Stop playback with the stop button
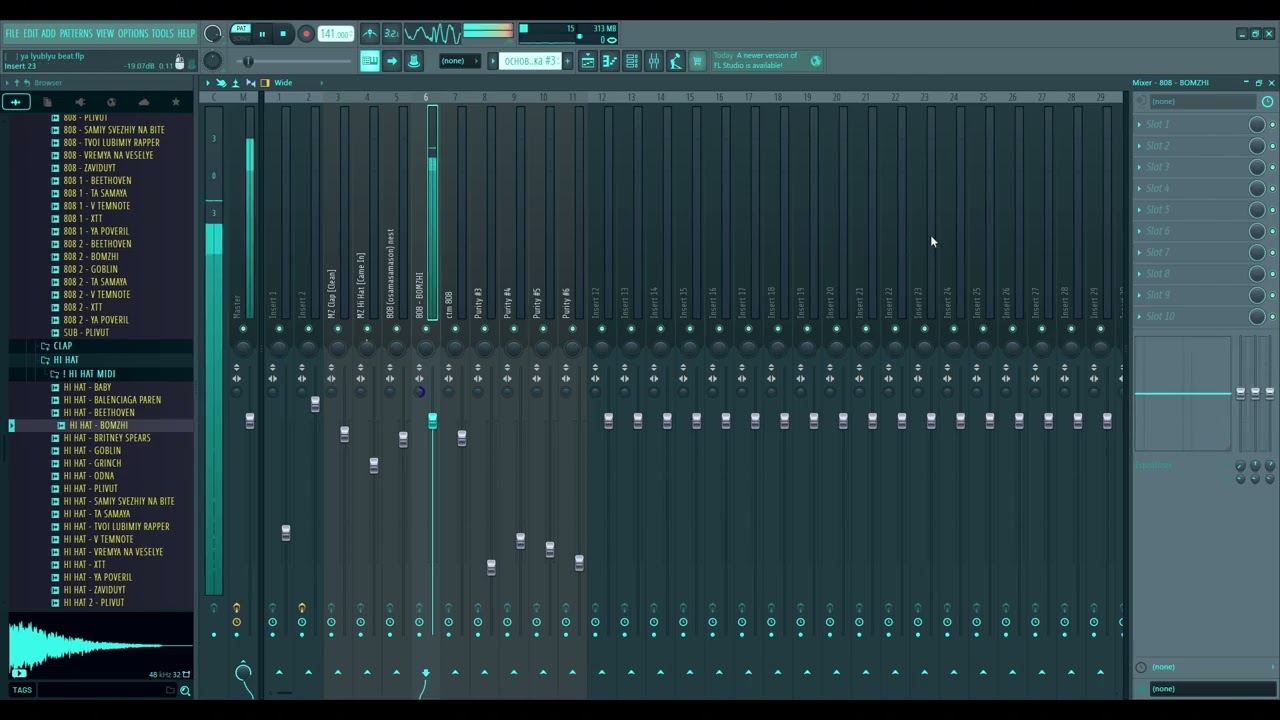Image resolution: width=1280 pixels, height=720 pixels. [283, 33]
